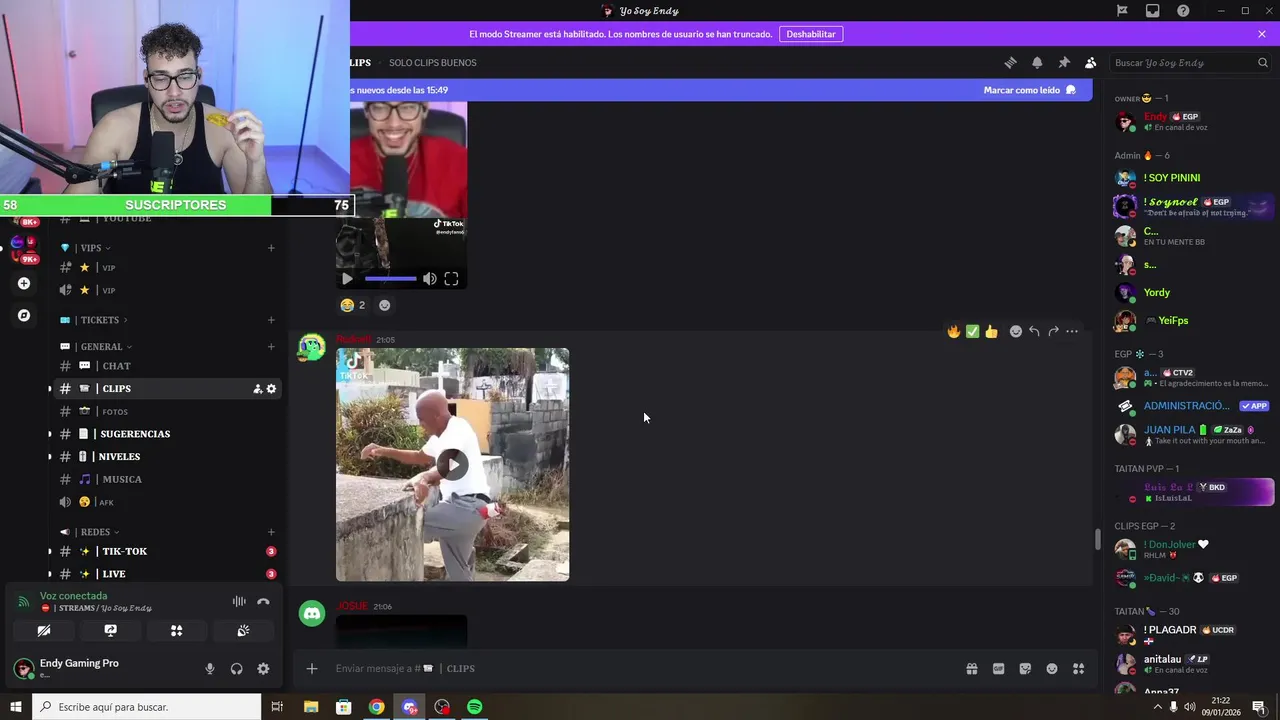Open the sticker picker
This screenshot has height=720, width=1280.
point(1025,668)
